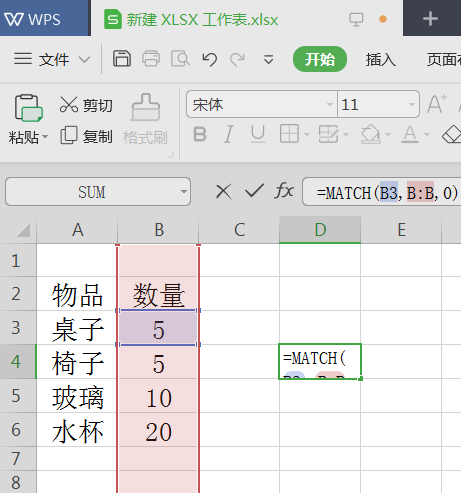Cancel formula entry with X icon
461x493 pixels.
click(223, 192)
